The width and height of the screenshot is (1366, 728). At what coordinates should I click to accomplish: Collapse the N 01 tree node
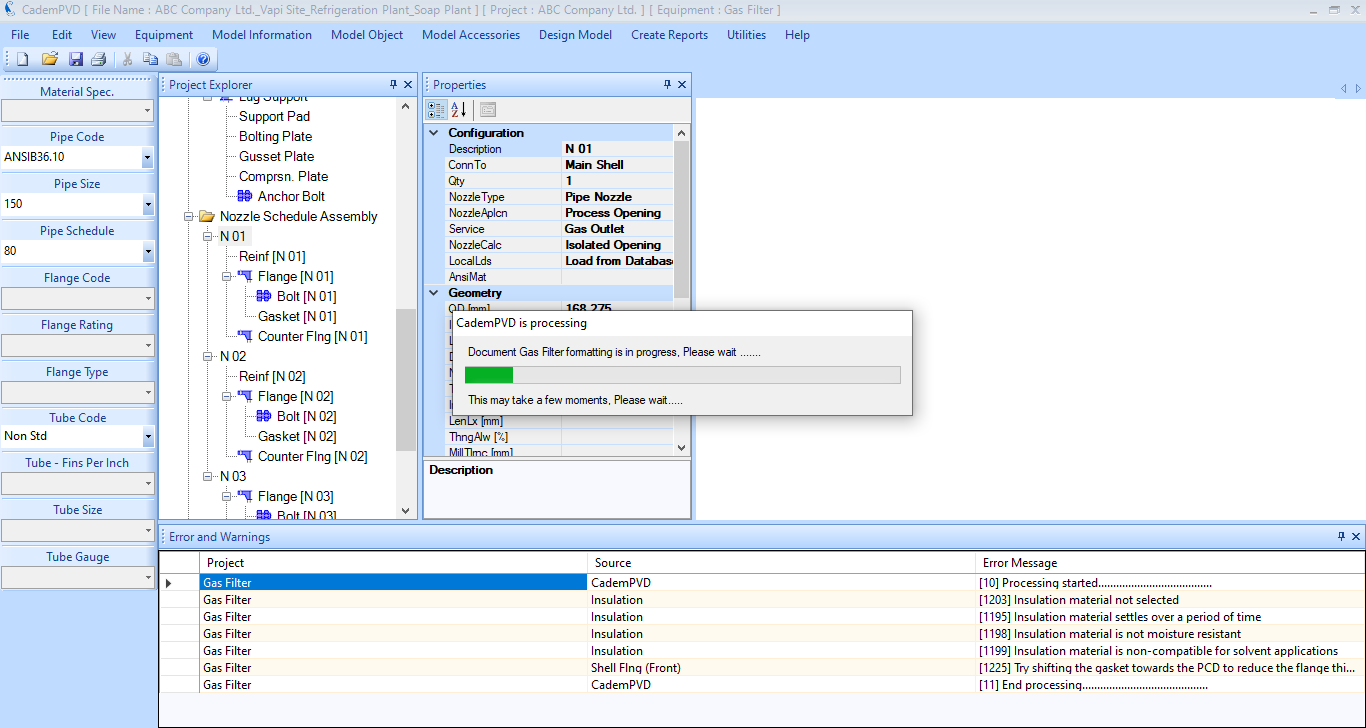(x=208, y=236)
